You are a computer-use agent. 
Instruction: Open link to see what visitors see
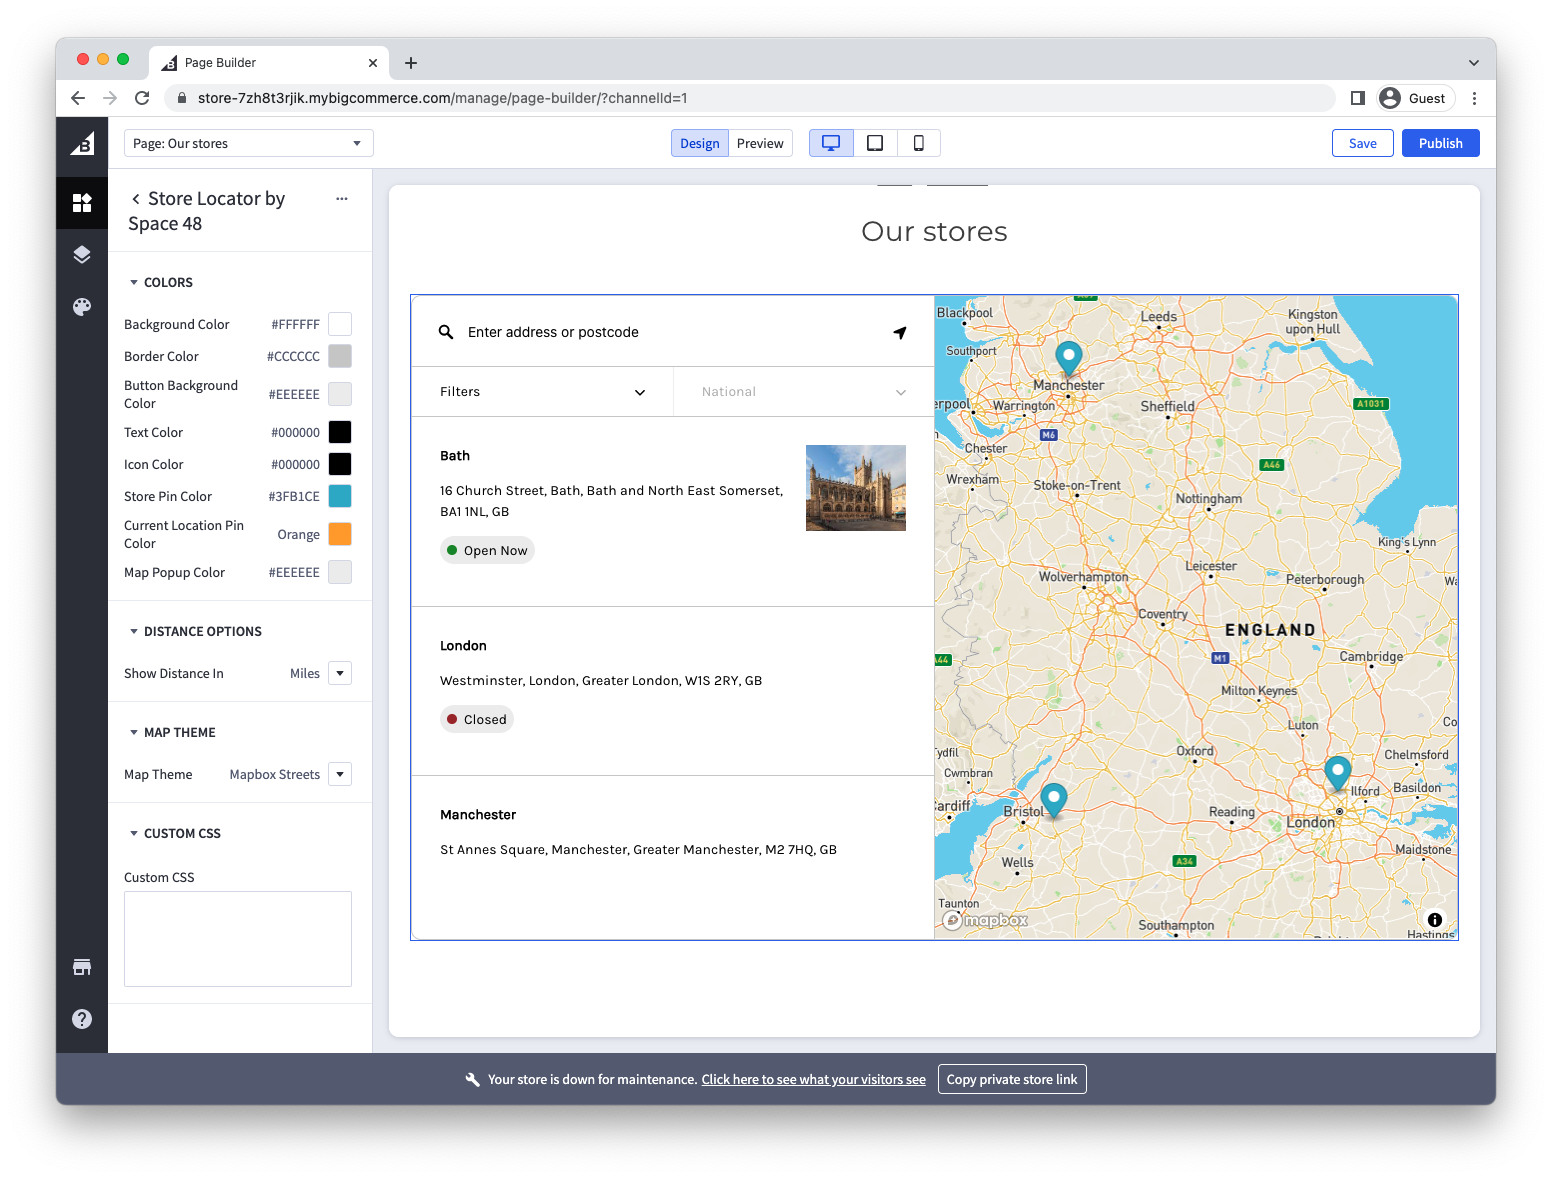click(x=814, y=1080)
